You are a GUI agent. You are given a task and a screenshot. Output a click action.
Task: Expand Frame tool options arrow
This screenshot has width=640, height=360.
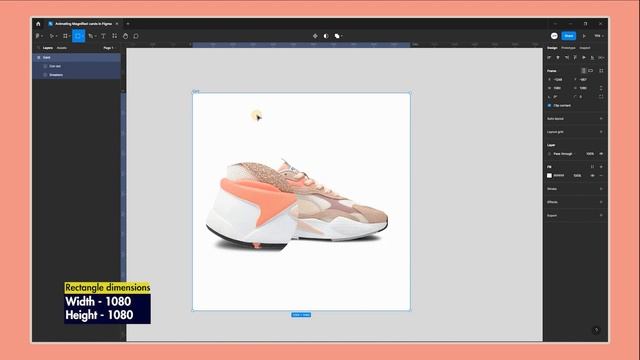(69, 36)
